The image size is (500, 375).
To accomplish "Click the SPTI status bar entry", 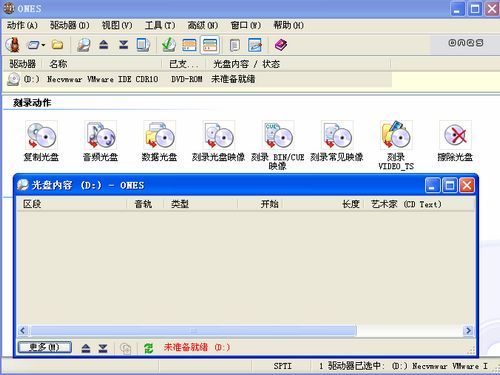I will [282, 366].
